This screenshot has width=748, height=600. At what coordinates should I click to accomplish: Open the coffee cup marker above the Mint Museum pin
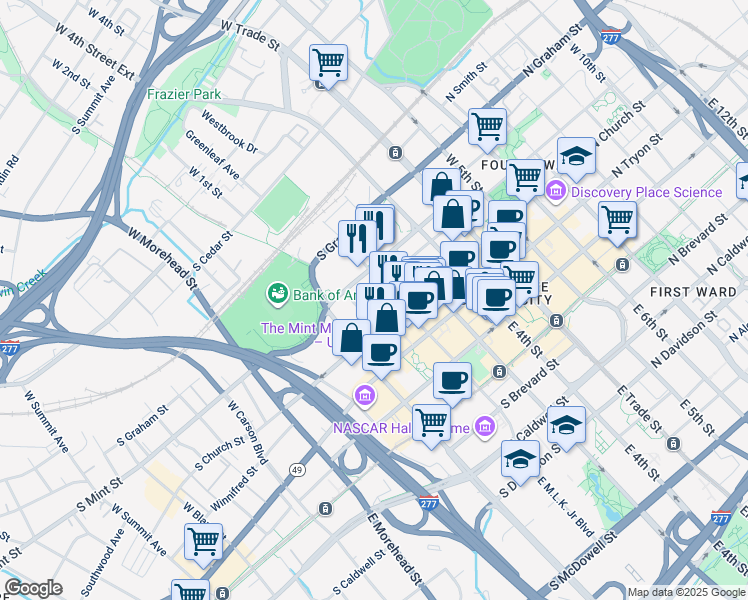tap(382, 354)
